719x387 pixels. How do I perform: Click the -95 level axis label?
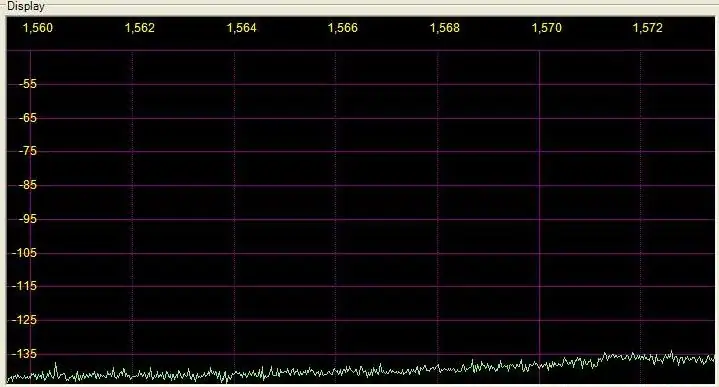(28, 219)
